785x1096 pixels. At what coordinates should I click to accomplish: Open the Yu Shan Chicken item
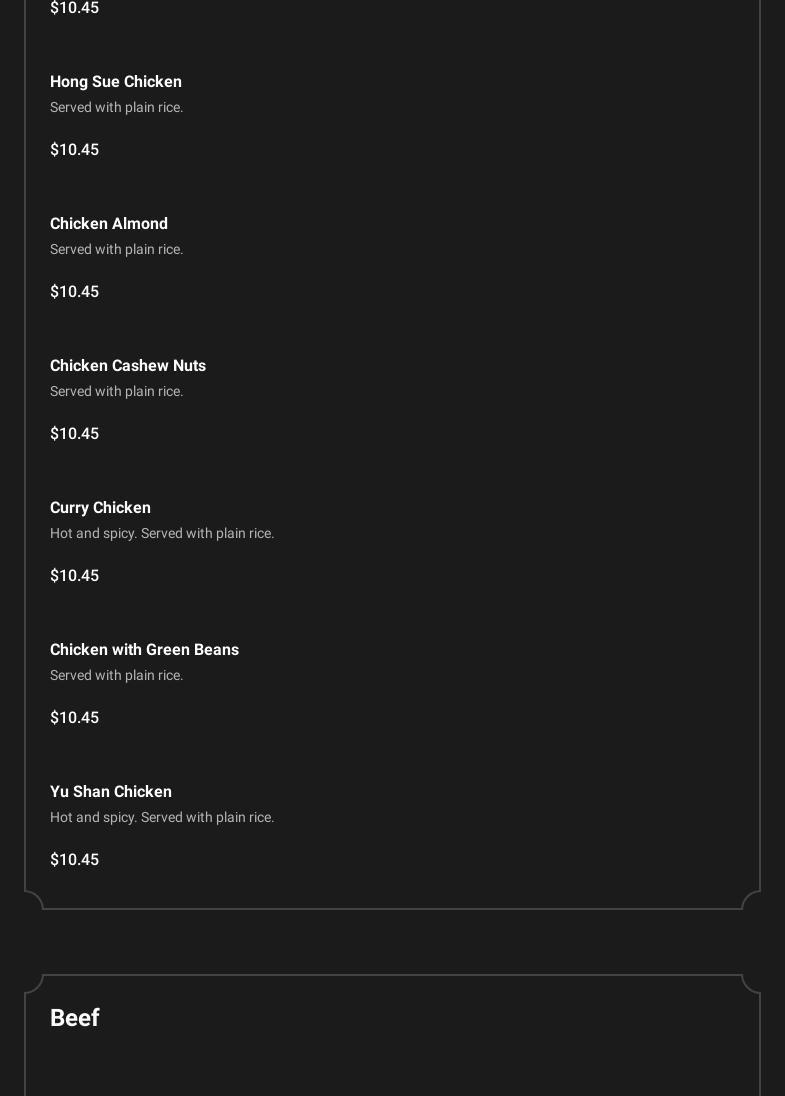tap(111, 792)
